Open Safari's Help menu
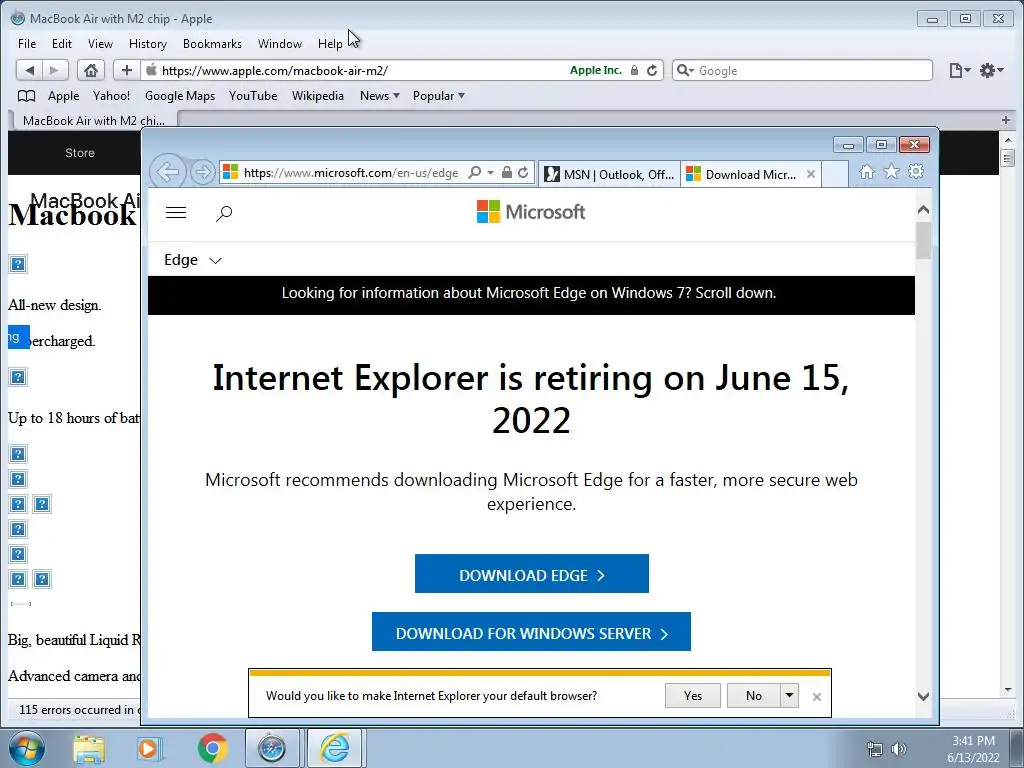1024x768 pixels. coord(330,44)
